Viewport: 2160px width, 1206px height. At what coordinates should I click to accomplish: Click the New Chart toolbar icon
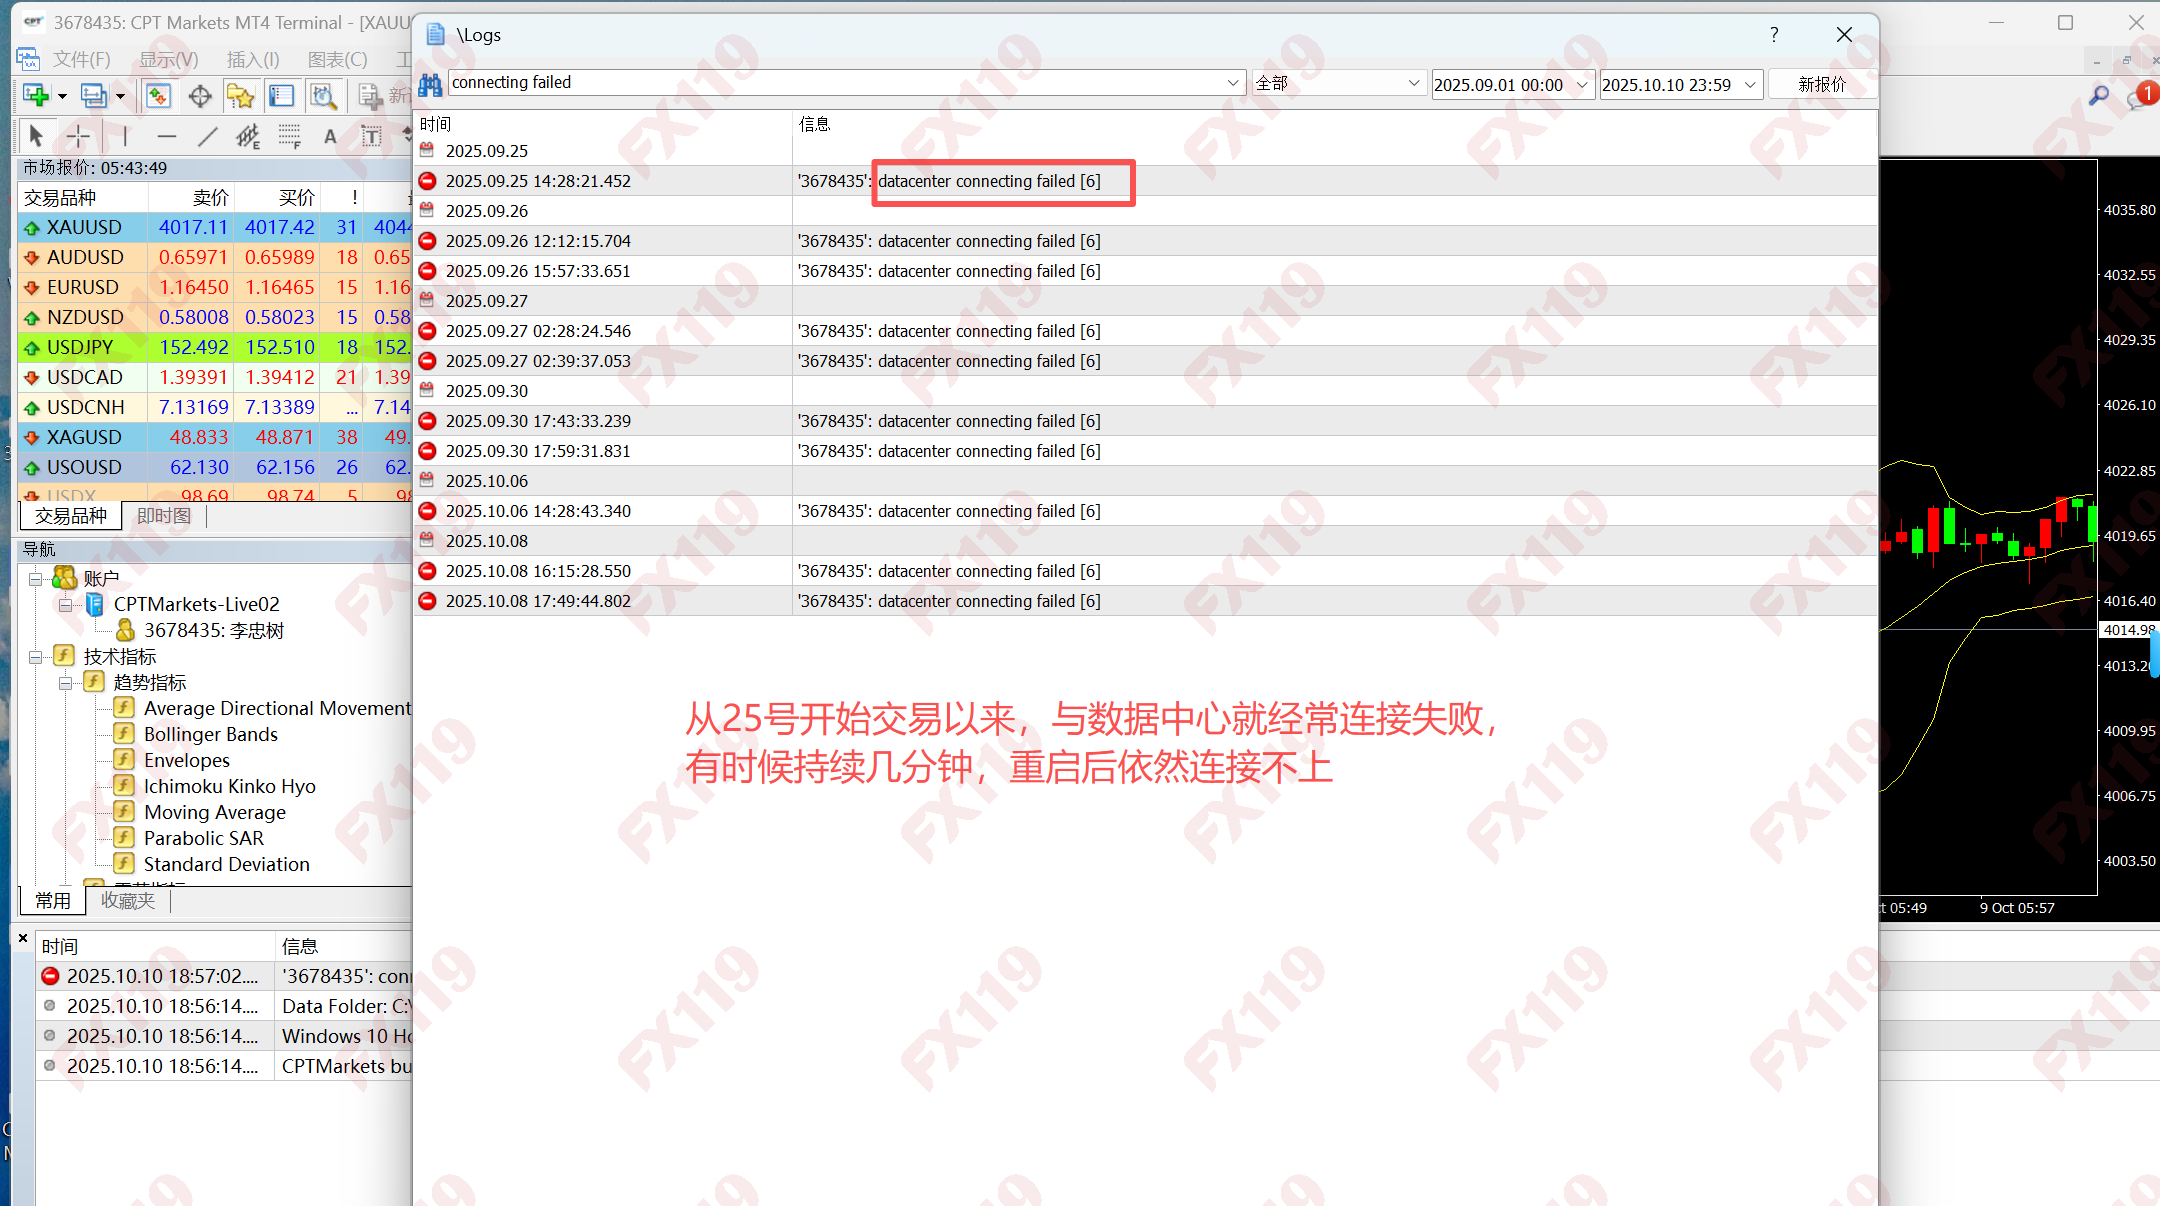click(37, 95)
